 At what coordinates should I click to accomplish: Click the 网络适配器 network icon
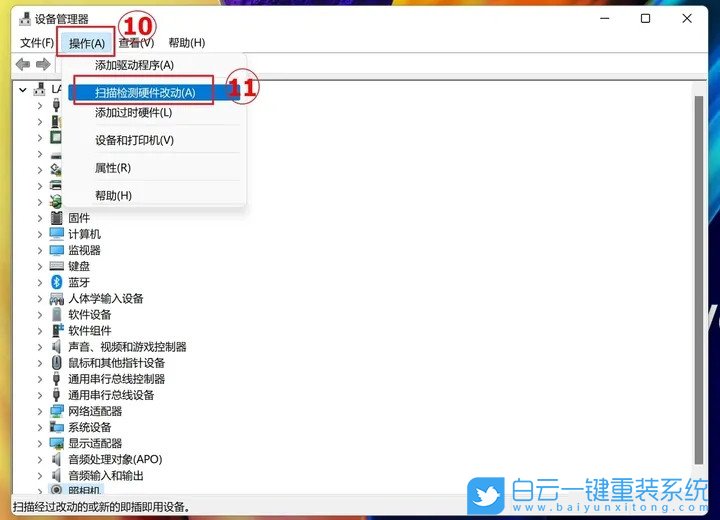coord(56,411)
